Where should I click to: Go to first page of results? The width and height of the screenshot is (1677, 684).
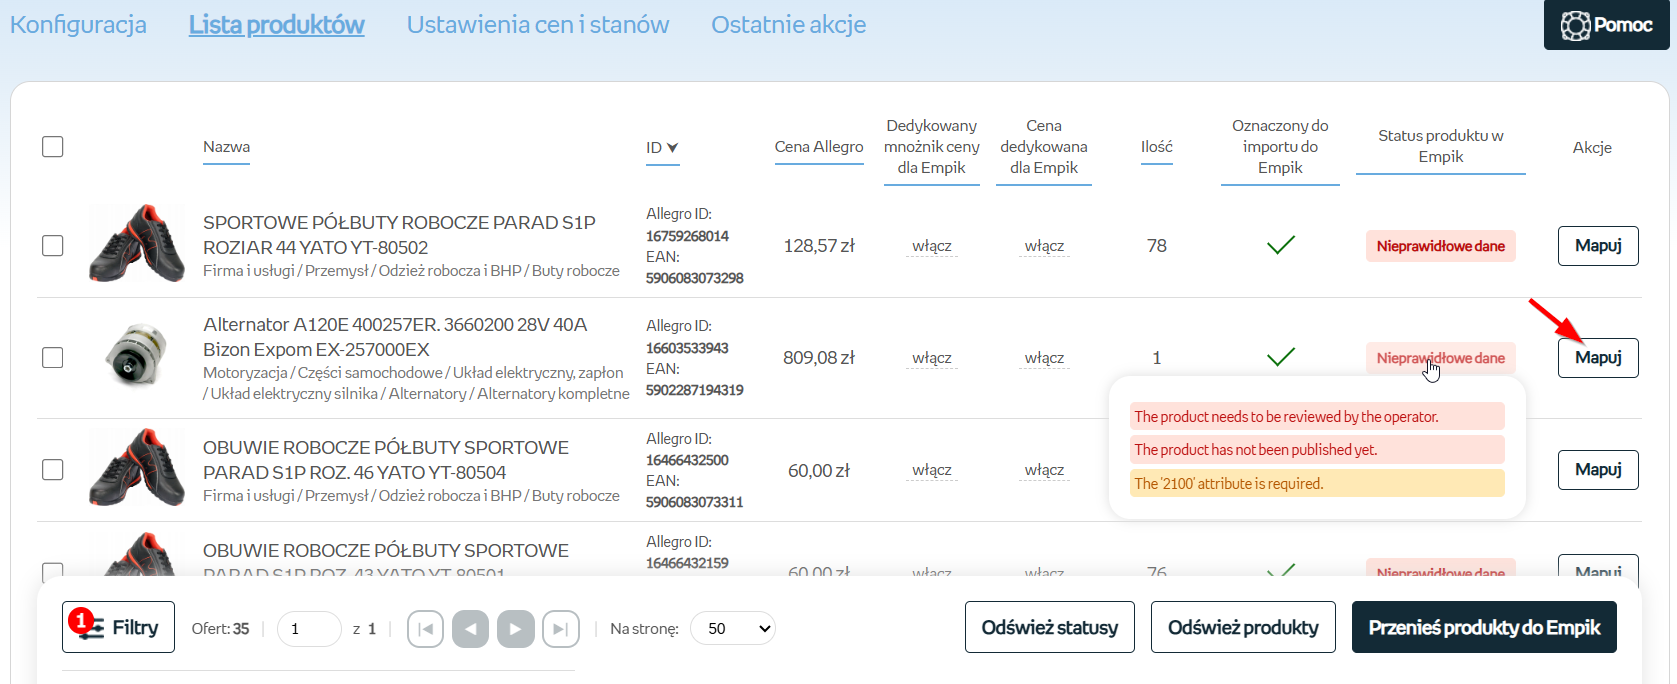tap(425, 629)
